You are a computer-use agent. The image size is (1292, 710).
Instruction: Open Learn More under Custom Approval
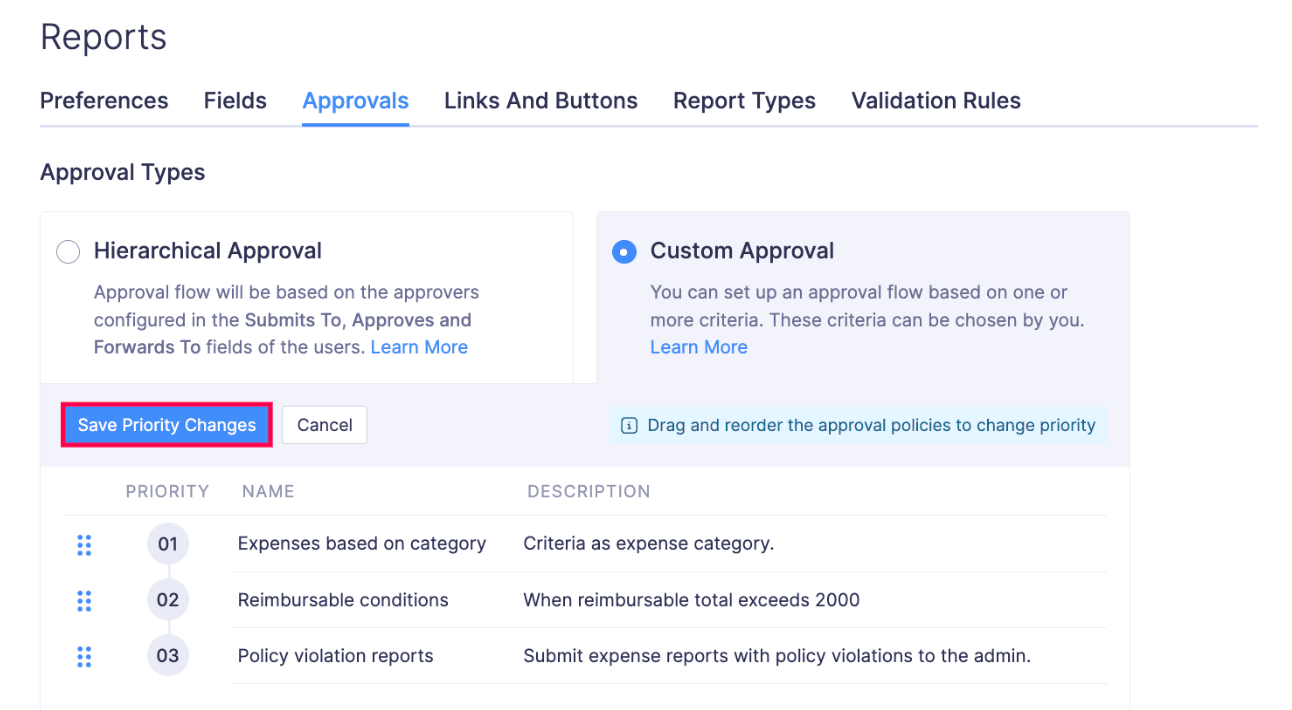point(698,347)
